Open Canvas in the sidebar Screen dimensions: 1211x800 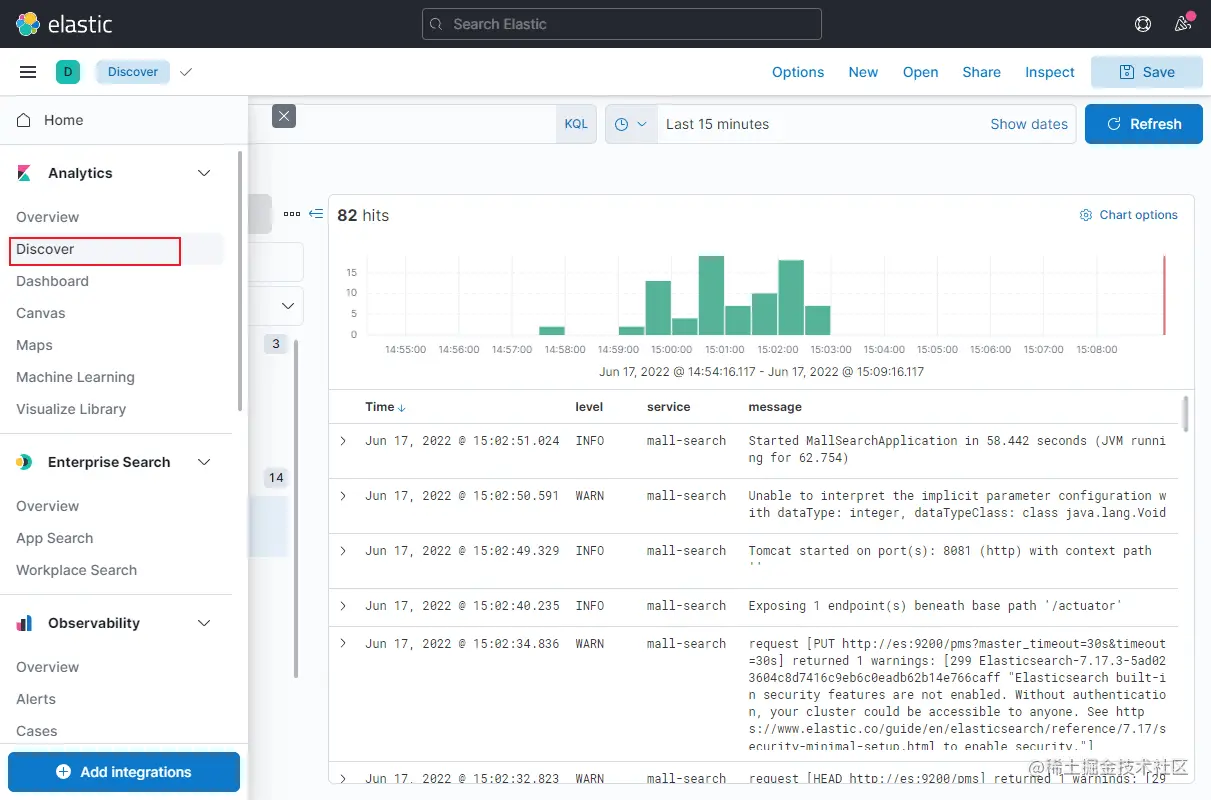[40, 313]
